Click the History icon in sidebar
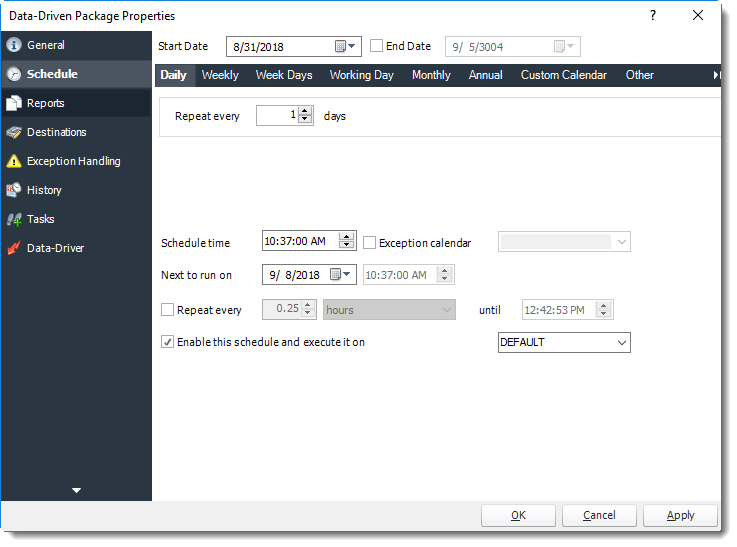The width and height of the screenshot is (737, 547). click(x=14, y=190)
